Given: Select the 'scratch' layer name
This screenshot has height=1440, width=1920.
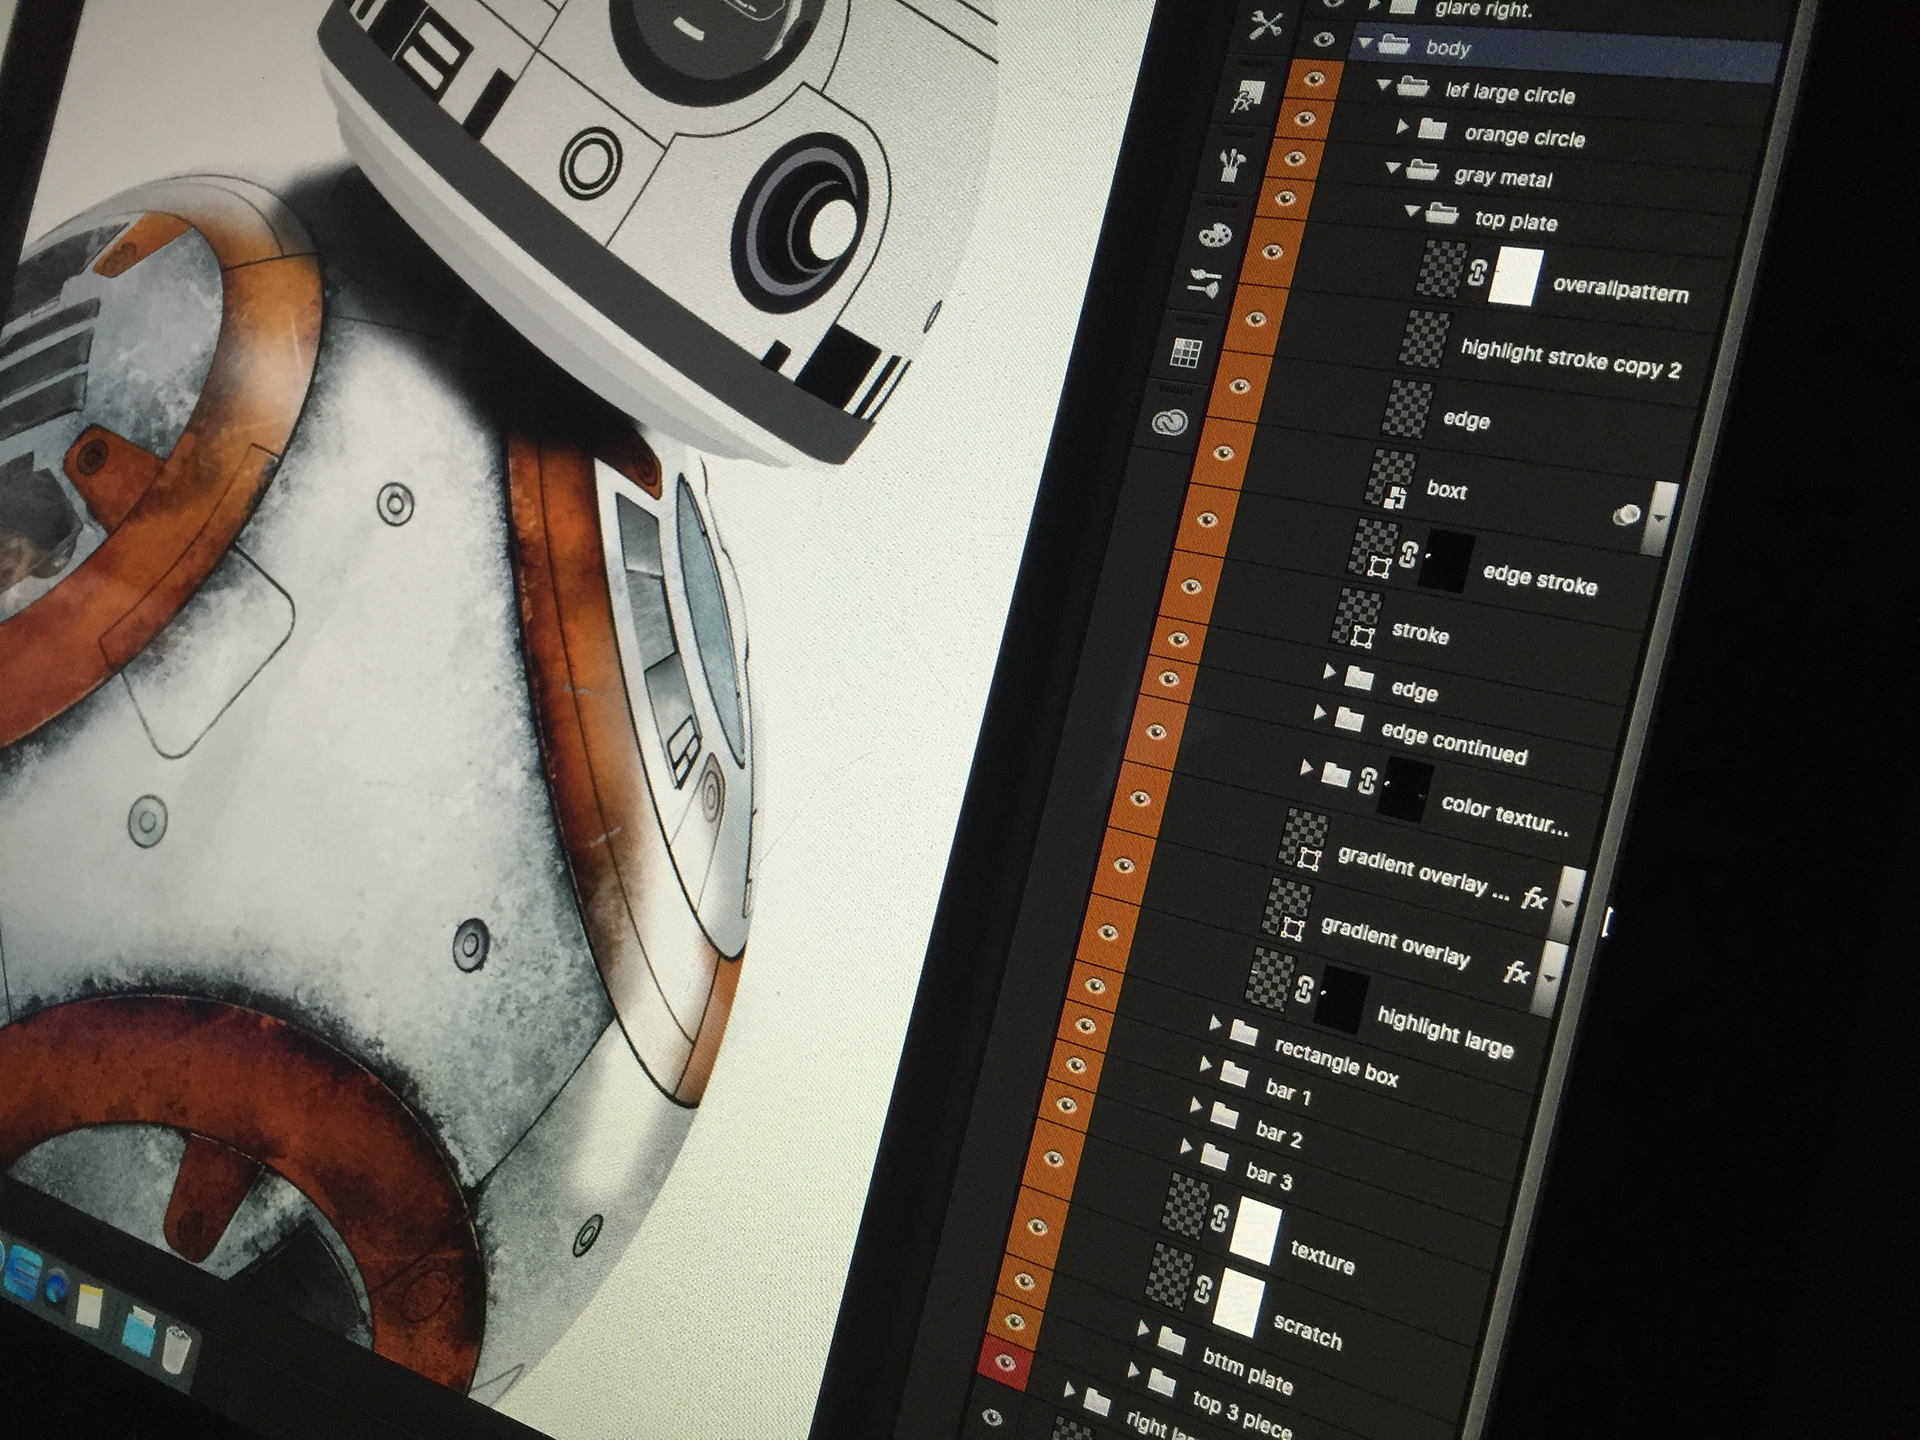Looking at the screenshot, I should click(x=1307, y=1332).
